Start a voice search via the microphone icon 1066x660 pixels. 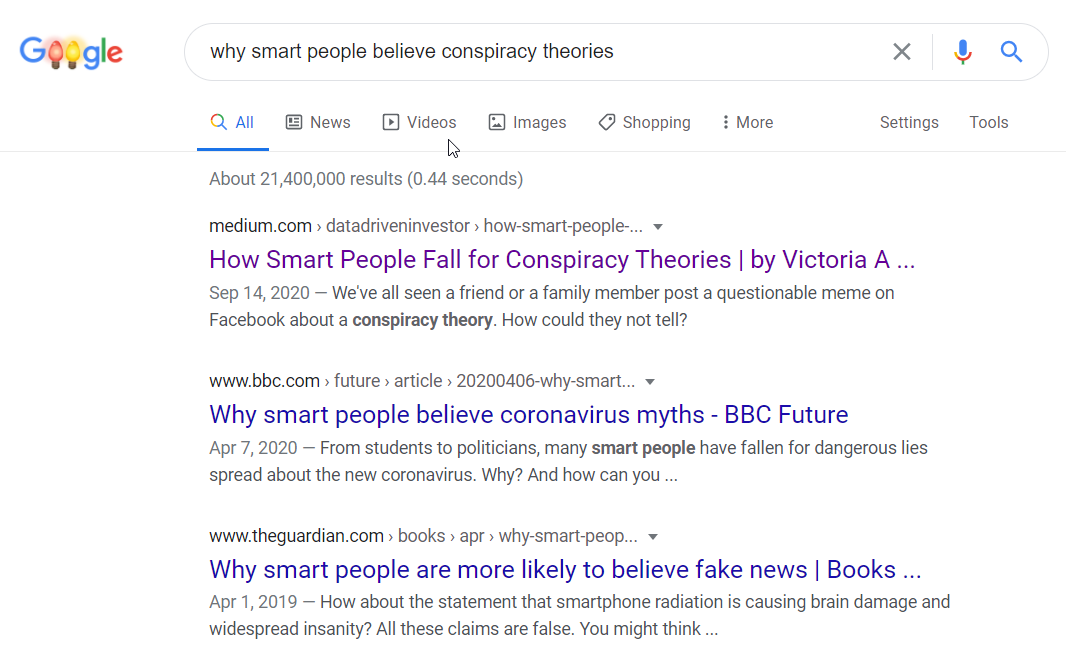pos(961,51)
